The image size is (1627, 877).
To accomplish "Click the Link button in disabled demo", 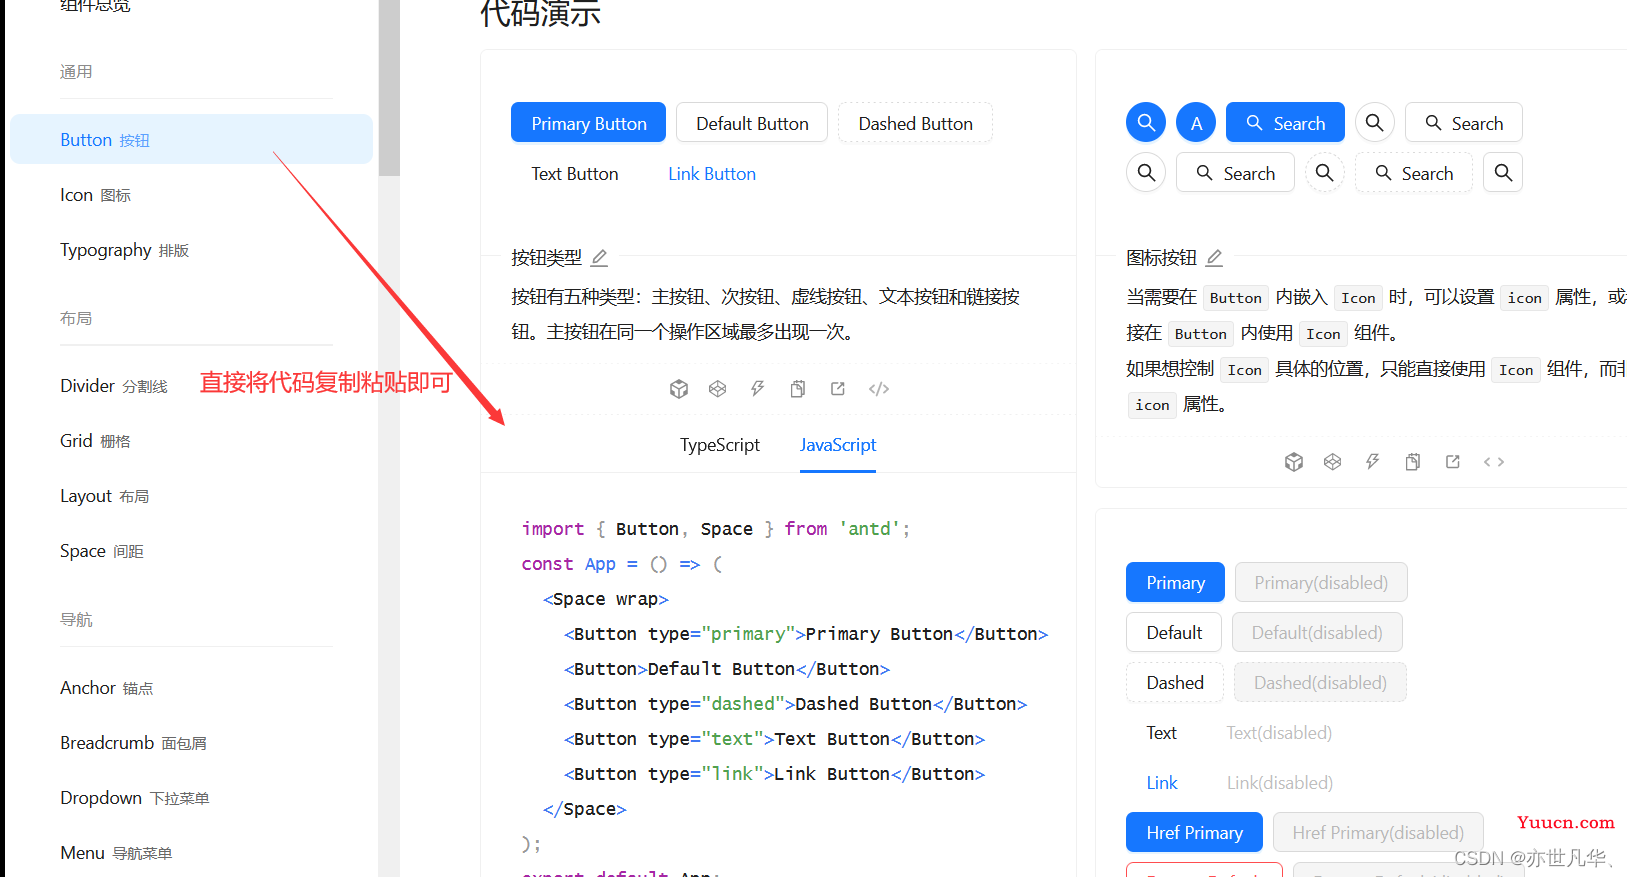I will pos(1162,782).
